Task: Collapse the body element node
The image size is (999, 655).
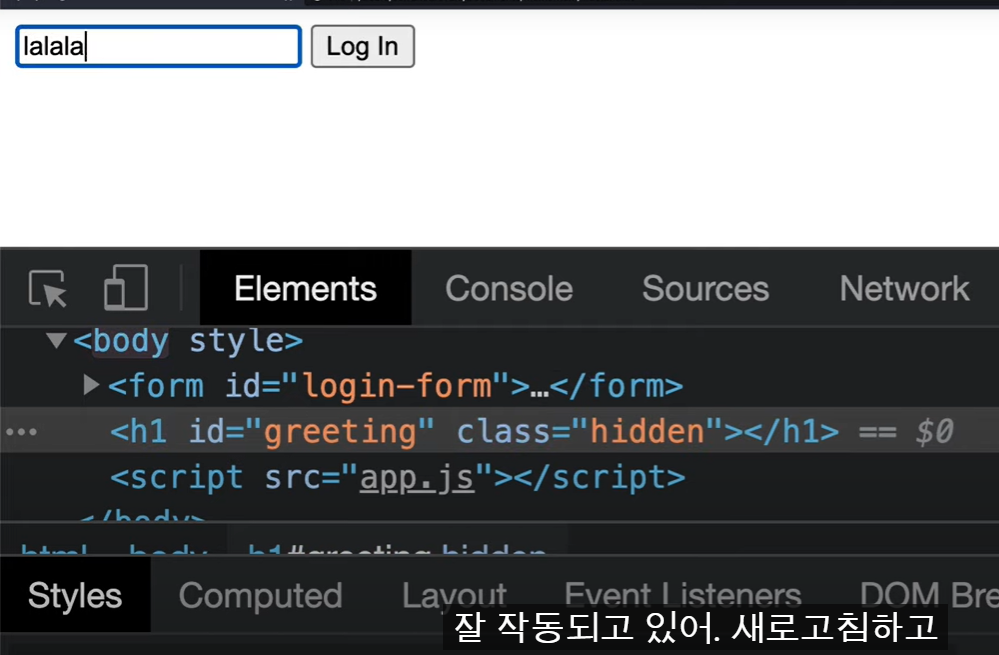Action: point(57,340)
